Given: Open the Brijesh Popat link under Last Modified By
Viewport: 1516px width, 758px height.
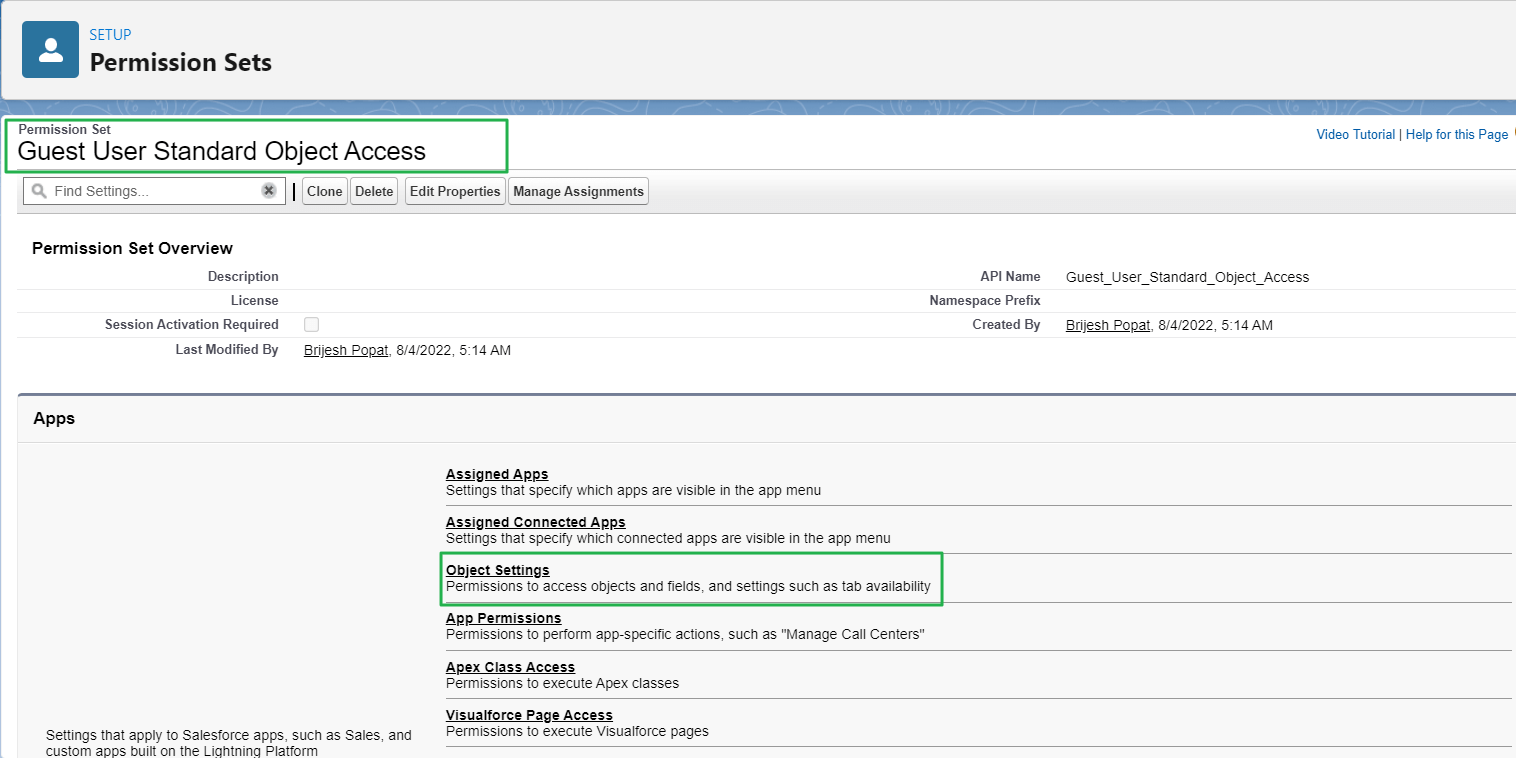Looking at the screenshot, I should (x=345, y=350).
